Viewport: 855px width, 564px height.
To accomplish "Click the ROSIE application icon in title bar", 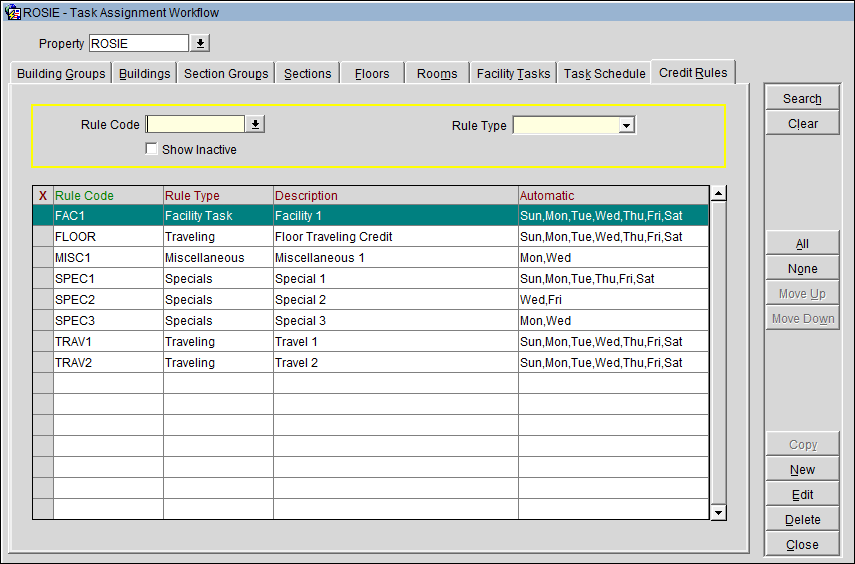I will tap(12, 12).
